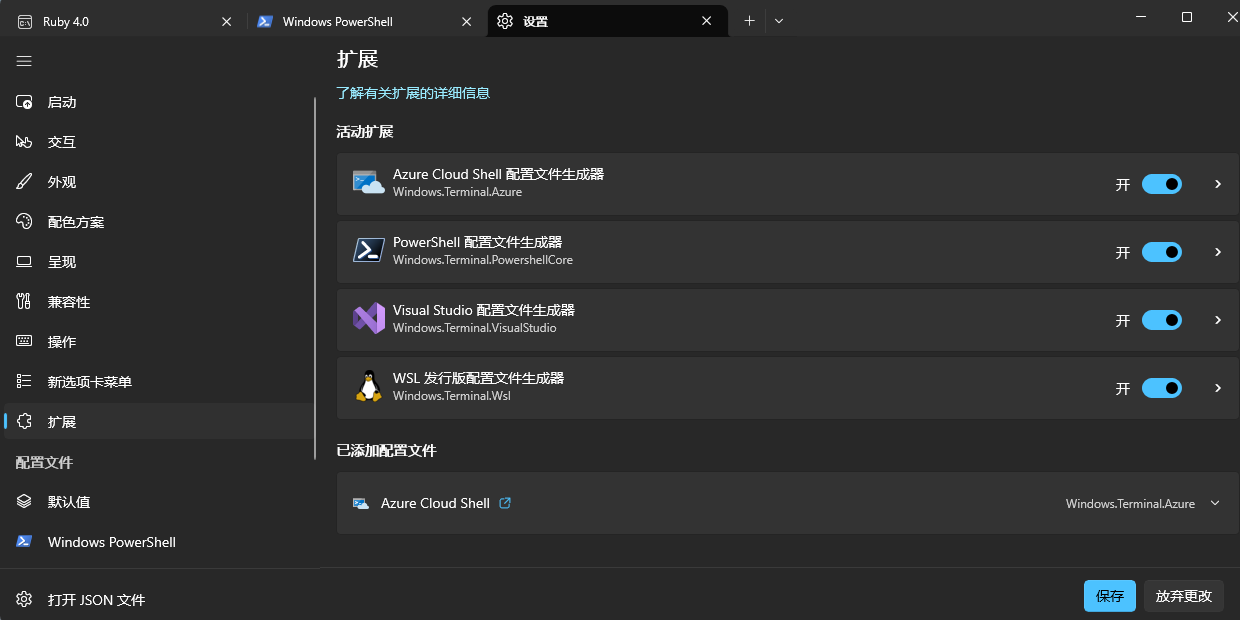Open the 交互 settings page
This screenshot has width=1240, height=620.
coord(160,142)
